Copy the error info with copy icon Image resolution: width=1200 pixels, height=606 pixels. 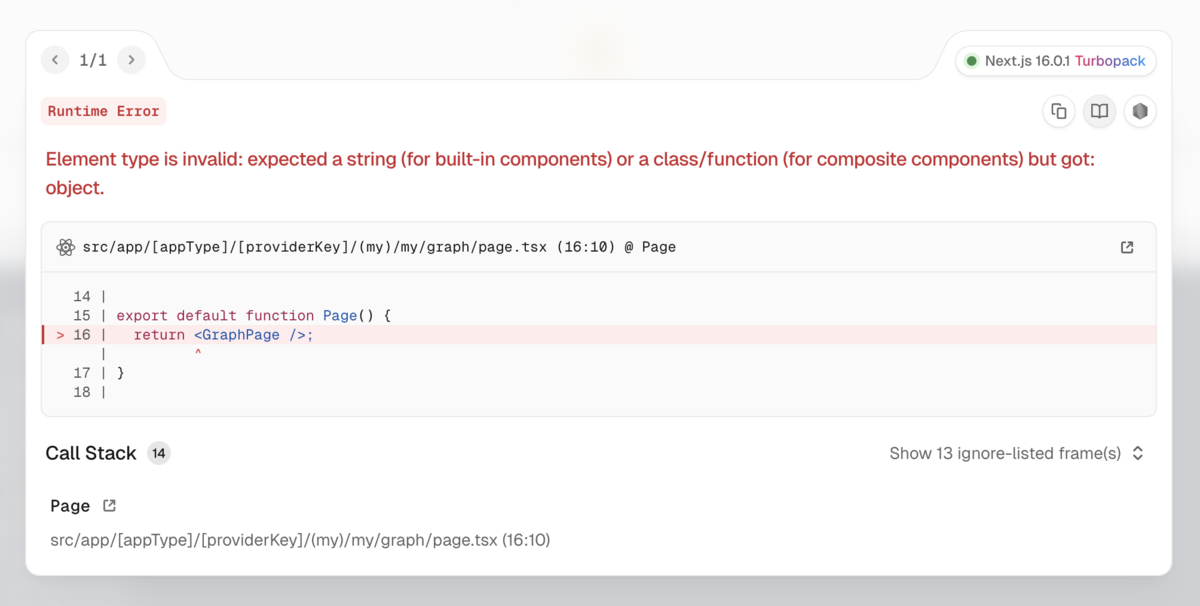tap(1059, 111)
